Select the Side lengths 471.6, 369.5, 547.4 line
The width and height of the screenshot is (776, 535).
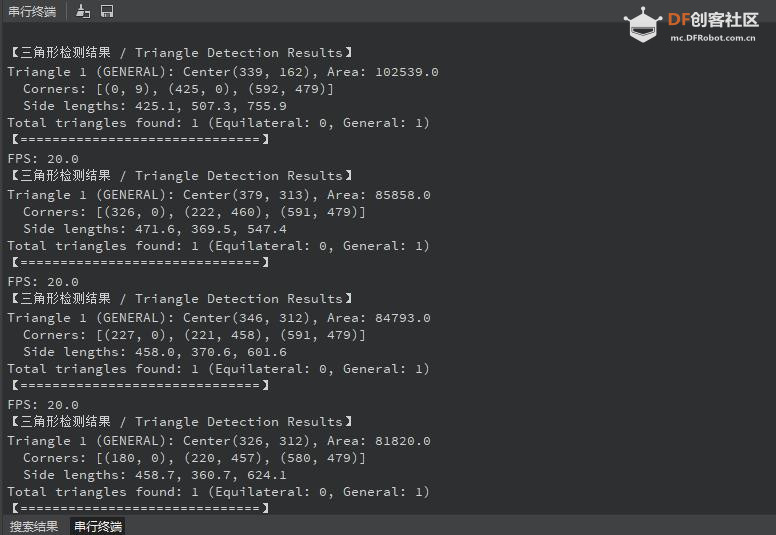155,229
